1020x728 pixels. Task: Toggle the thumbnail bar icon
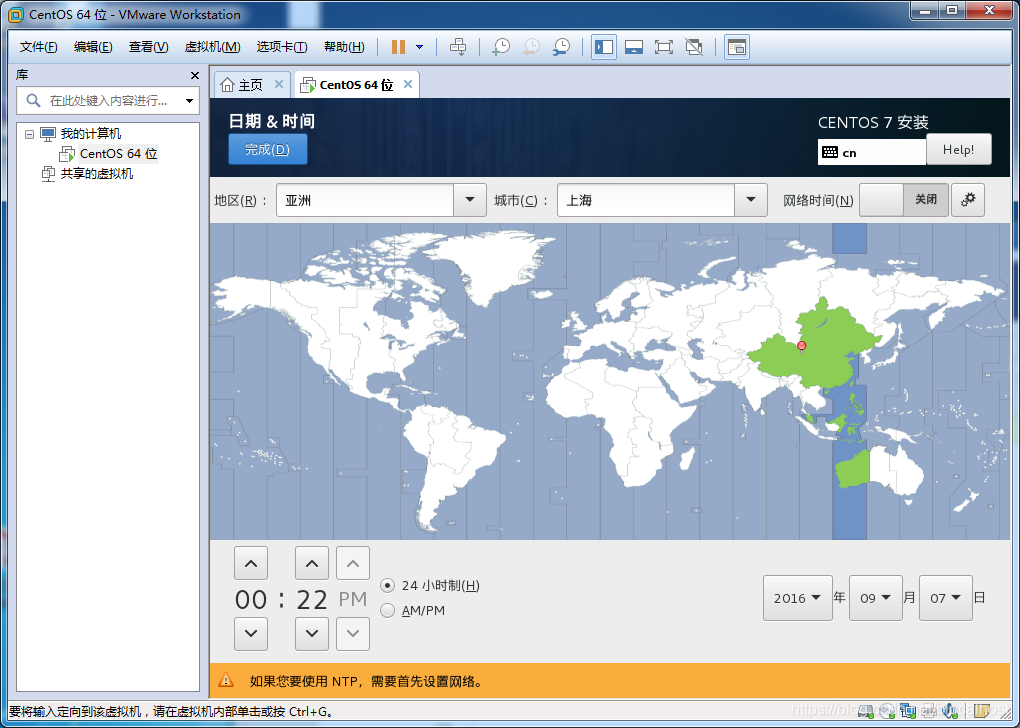point(634,47)
